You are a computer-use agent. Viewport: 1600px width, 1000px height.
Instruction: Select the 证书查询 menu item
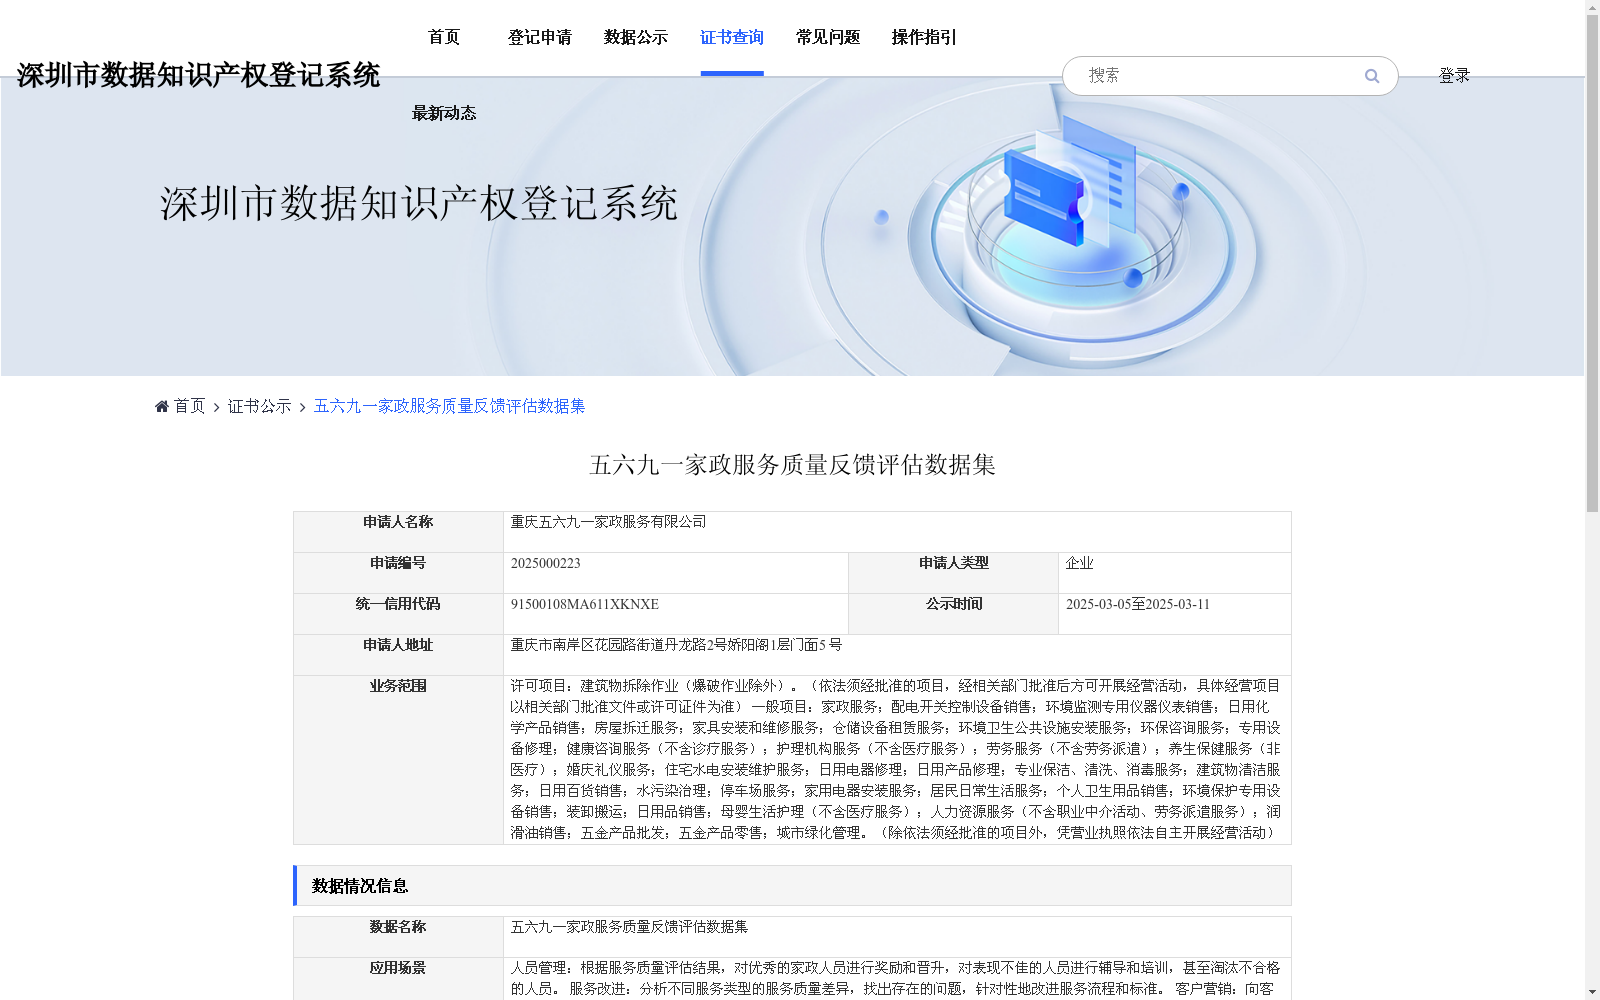(732, 38)
